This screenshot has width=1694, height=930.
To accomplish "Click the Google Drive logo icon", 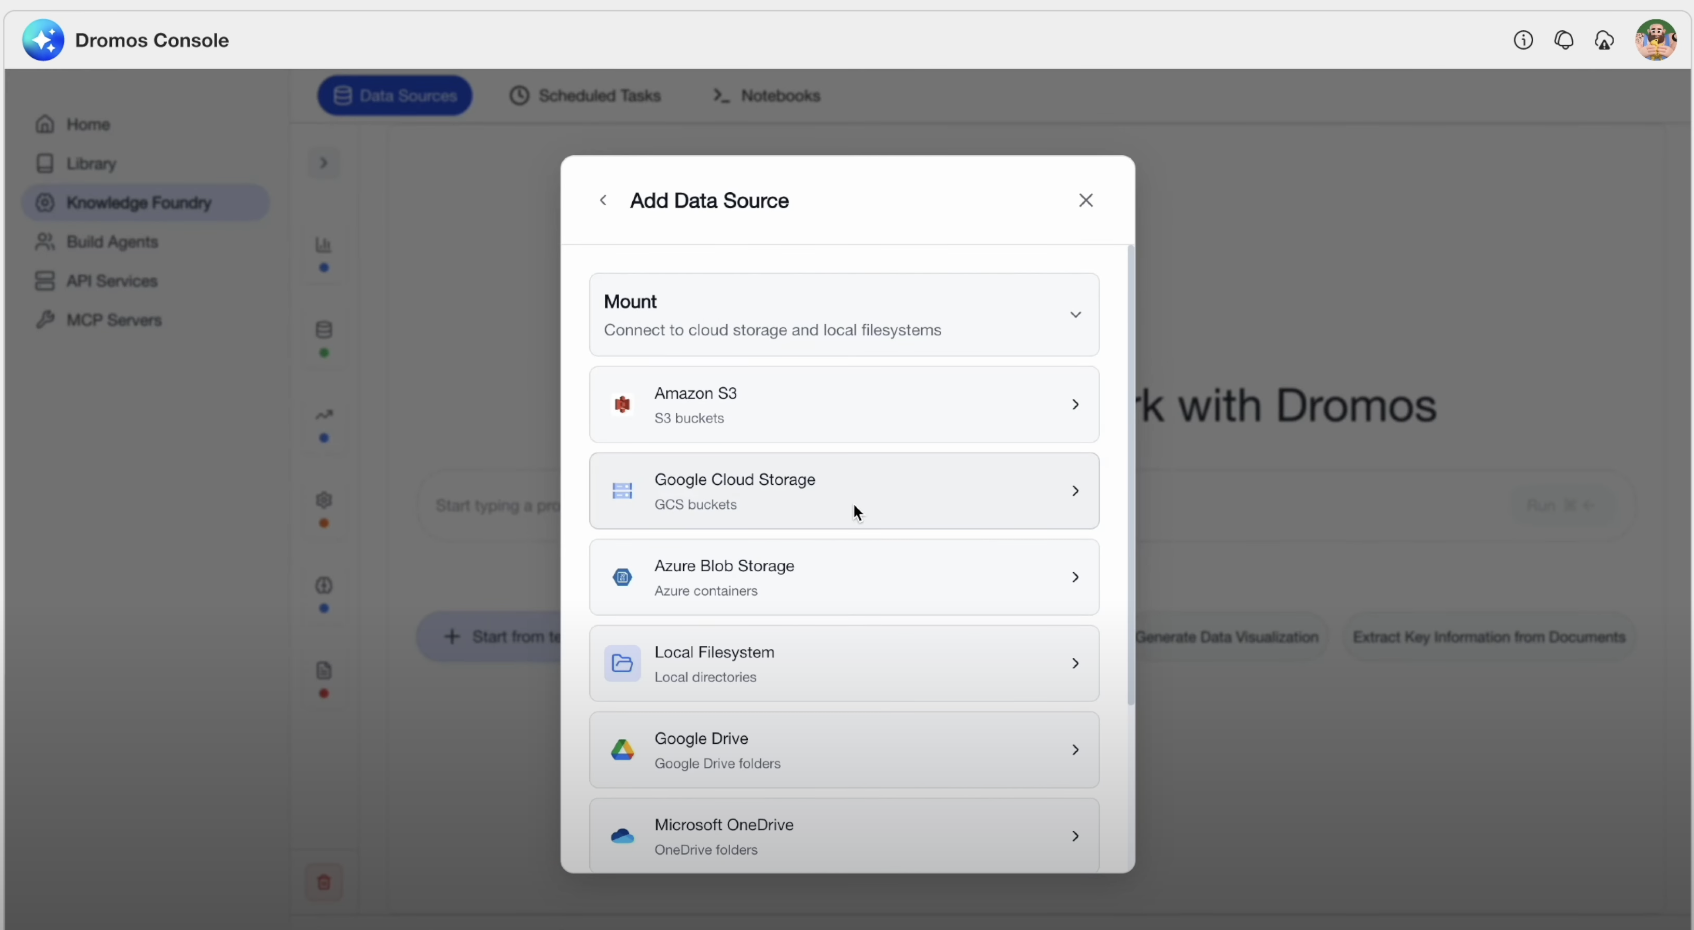I will 622,750.
